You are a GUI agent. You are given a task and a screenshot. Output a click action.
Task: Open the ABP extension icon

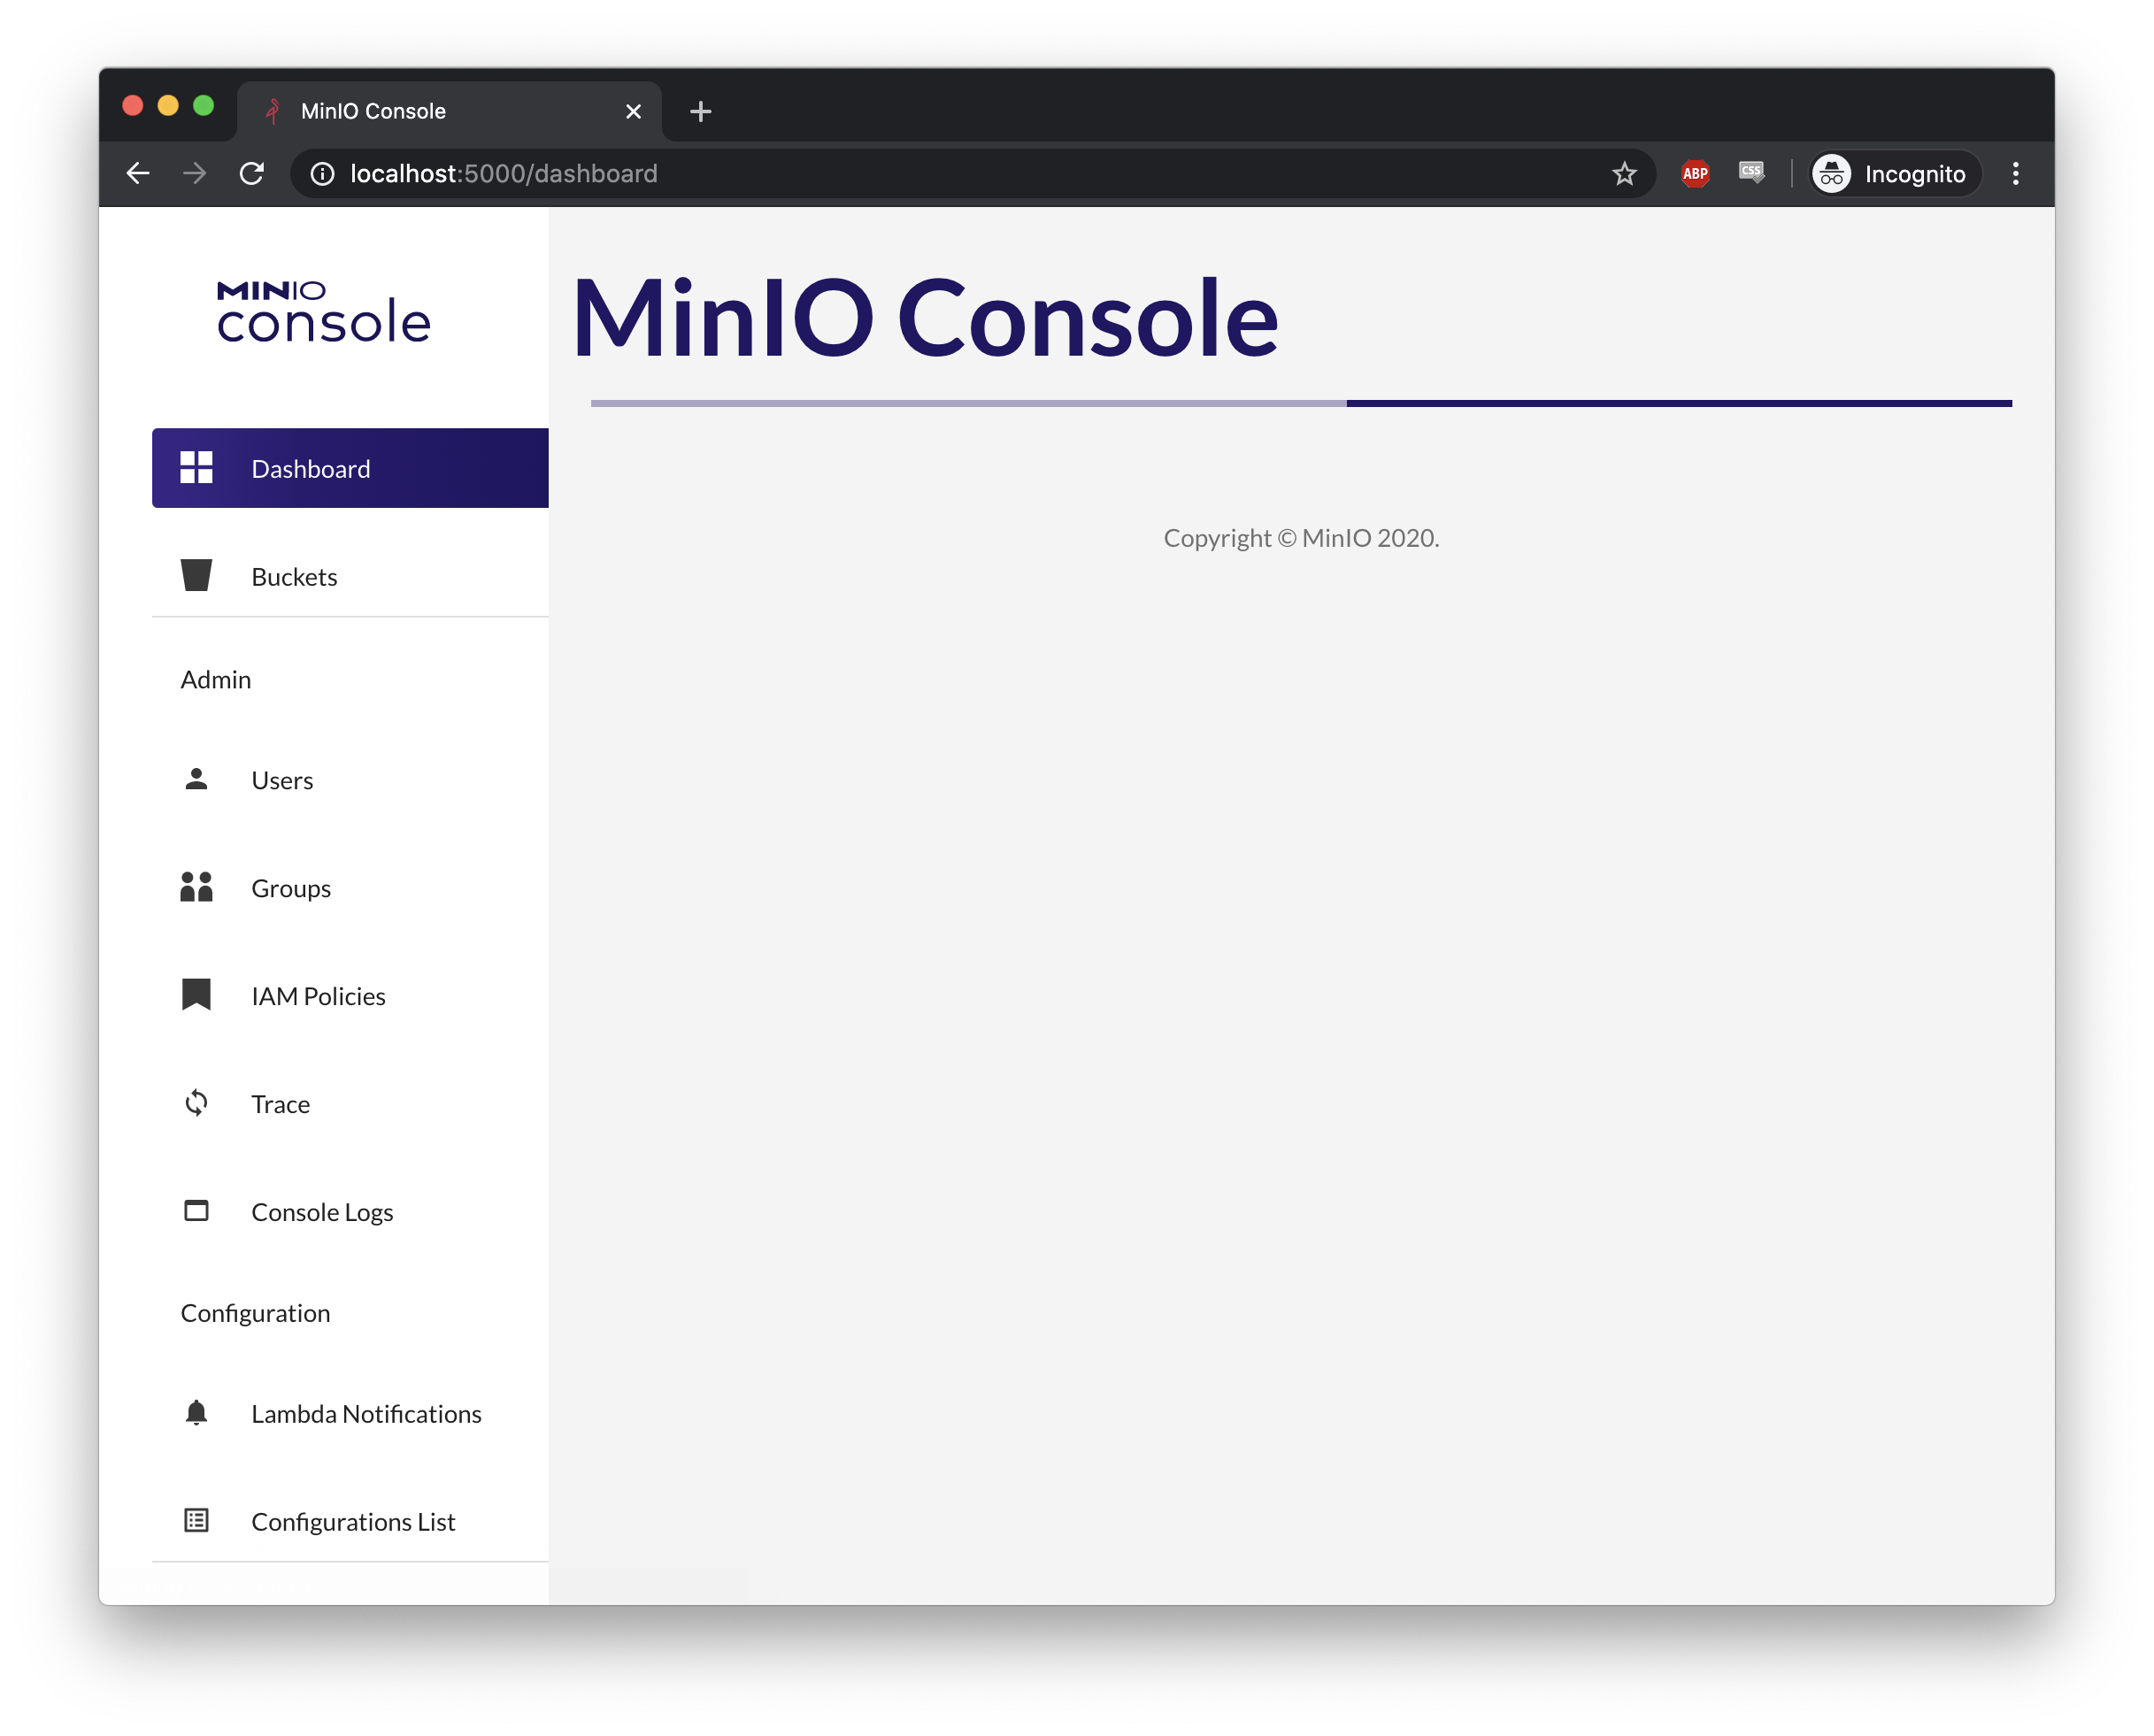pyautogui.click(x=1695, y=173)
